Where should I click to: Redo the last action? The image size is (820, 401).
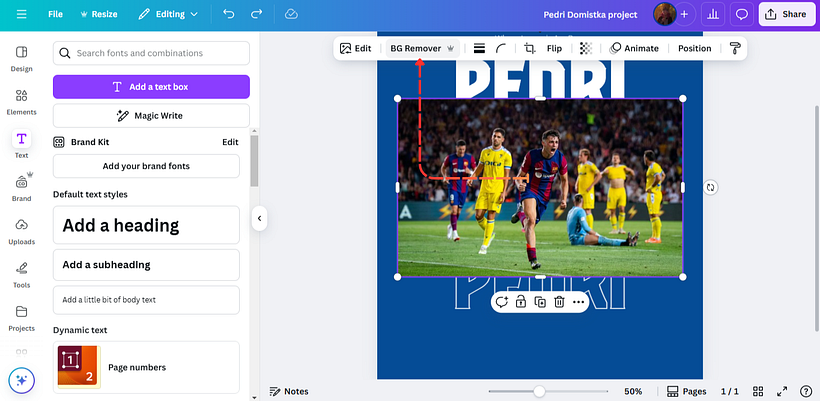pyautogui.click(x=256, y=14)
